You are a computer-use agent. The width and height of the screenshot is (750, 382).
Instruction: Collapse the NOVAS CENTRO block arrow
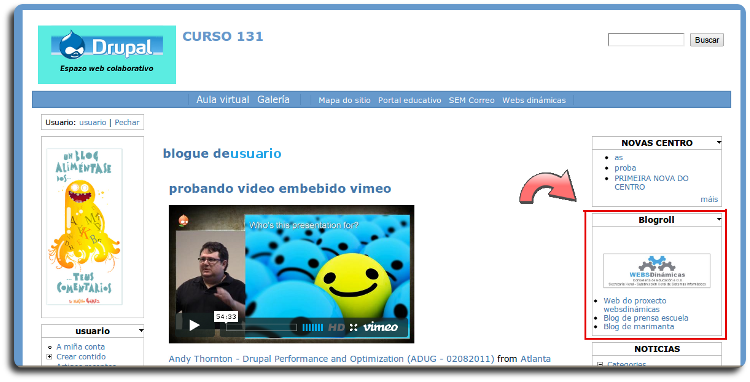click(719, 142)
